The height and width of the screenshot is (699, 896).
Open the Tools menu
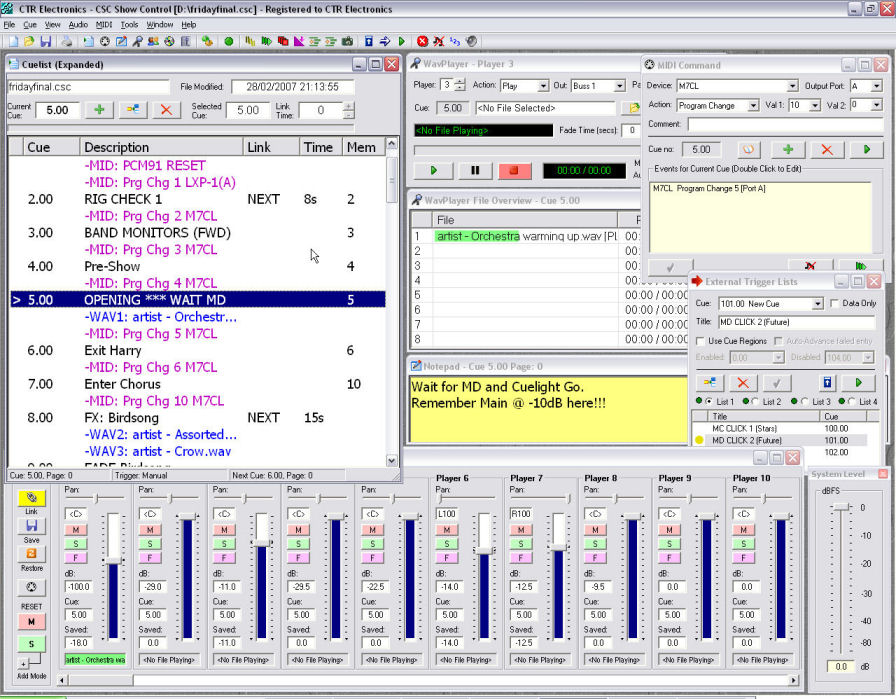coord(130,25)
